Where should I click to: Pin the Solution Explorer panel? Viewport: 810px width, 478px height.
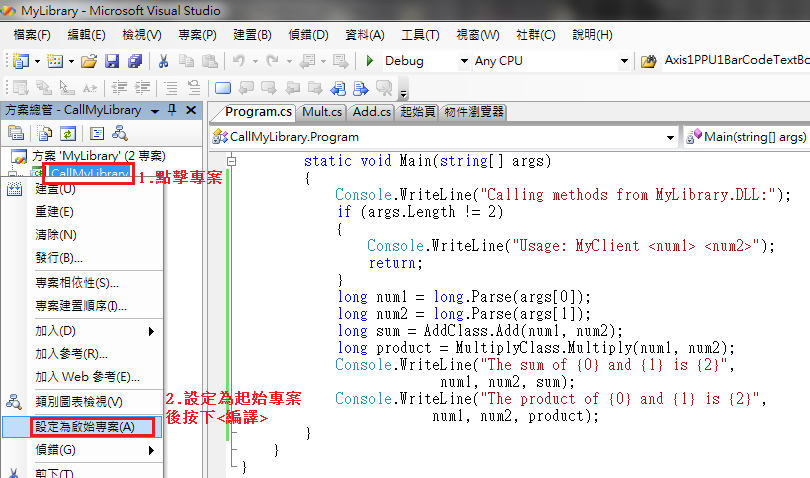pos(172,110)
